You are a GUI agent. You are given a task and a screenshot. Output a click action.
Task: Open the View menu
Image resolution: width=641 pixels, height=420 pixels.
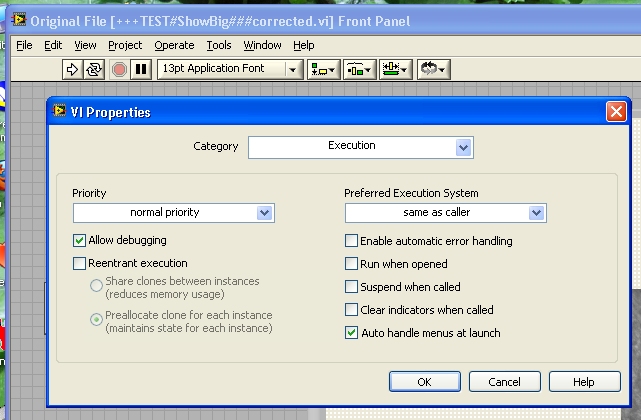click(x=85, y=45)
